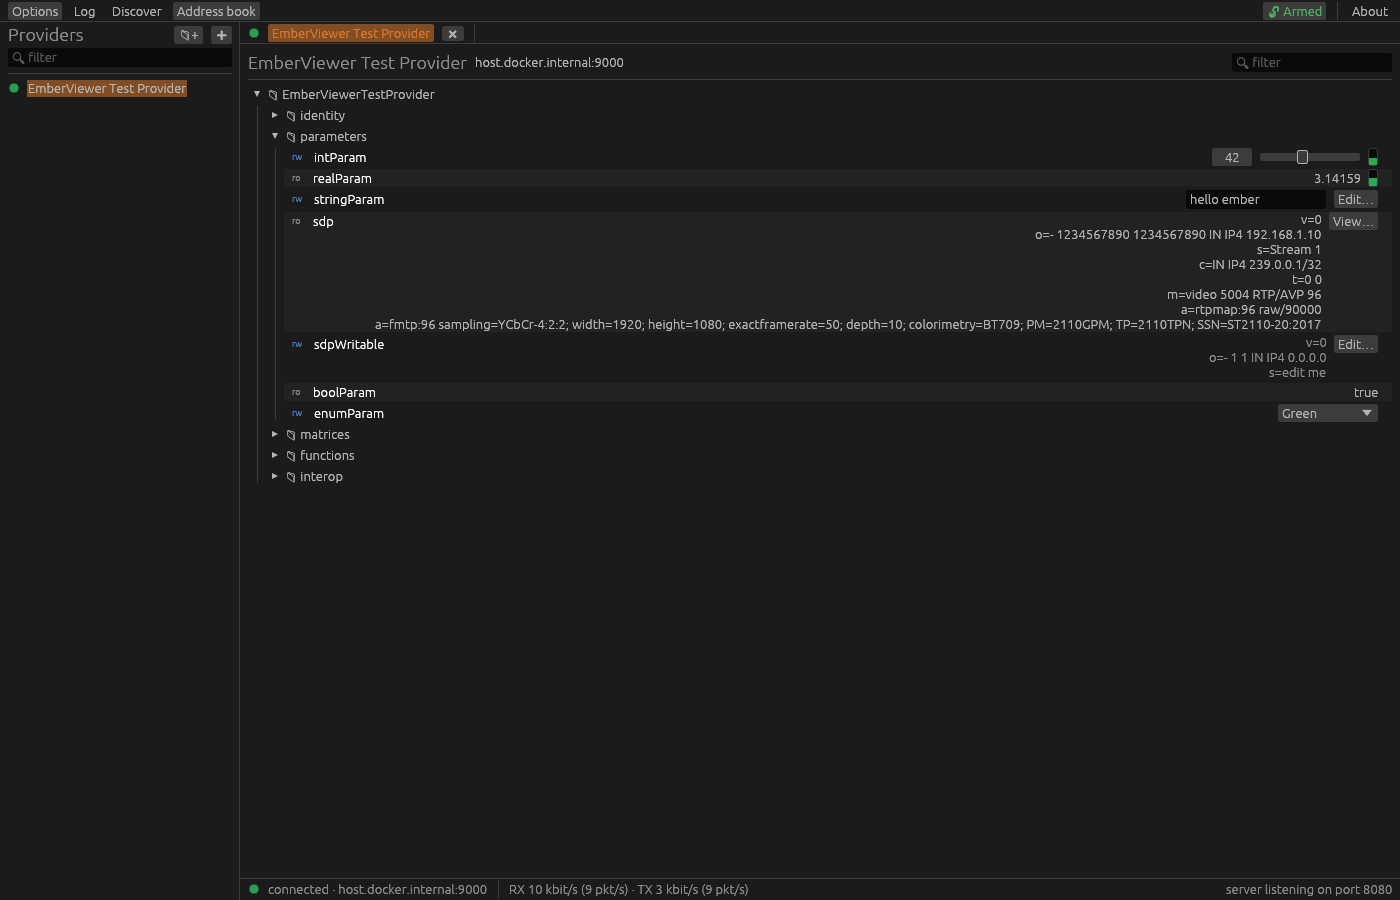
Task: Open the enumParam Green dropdown
Action: [x=1327, y=414]
